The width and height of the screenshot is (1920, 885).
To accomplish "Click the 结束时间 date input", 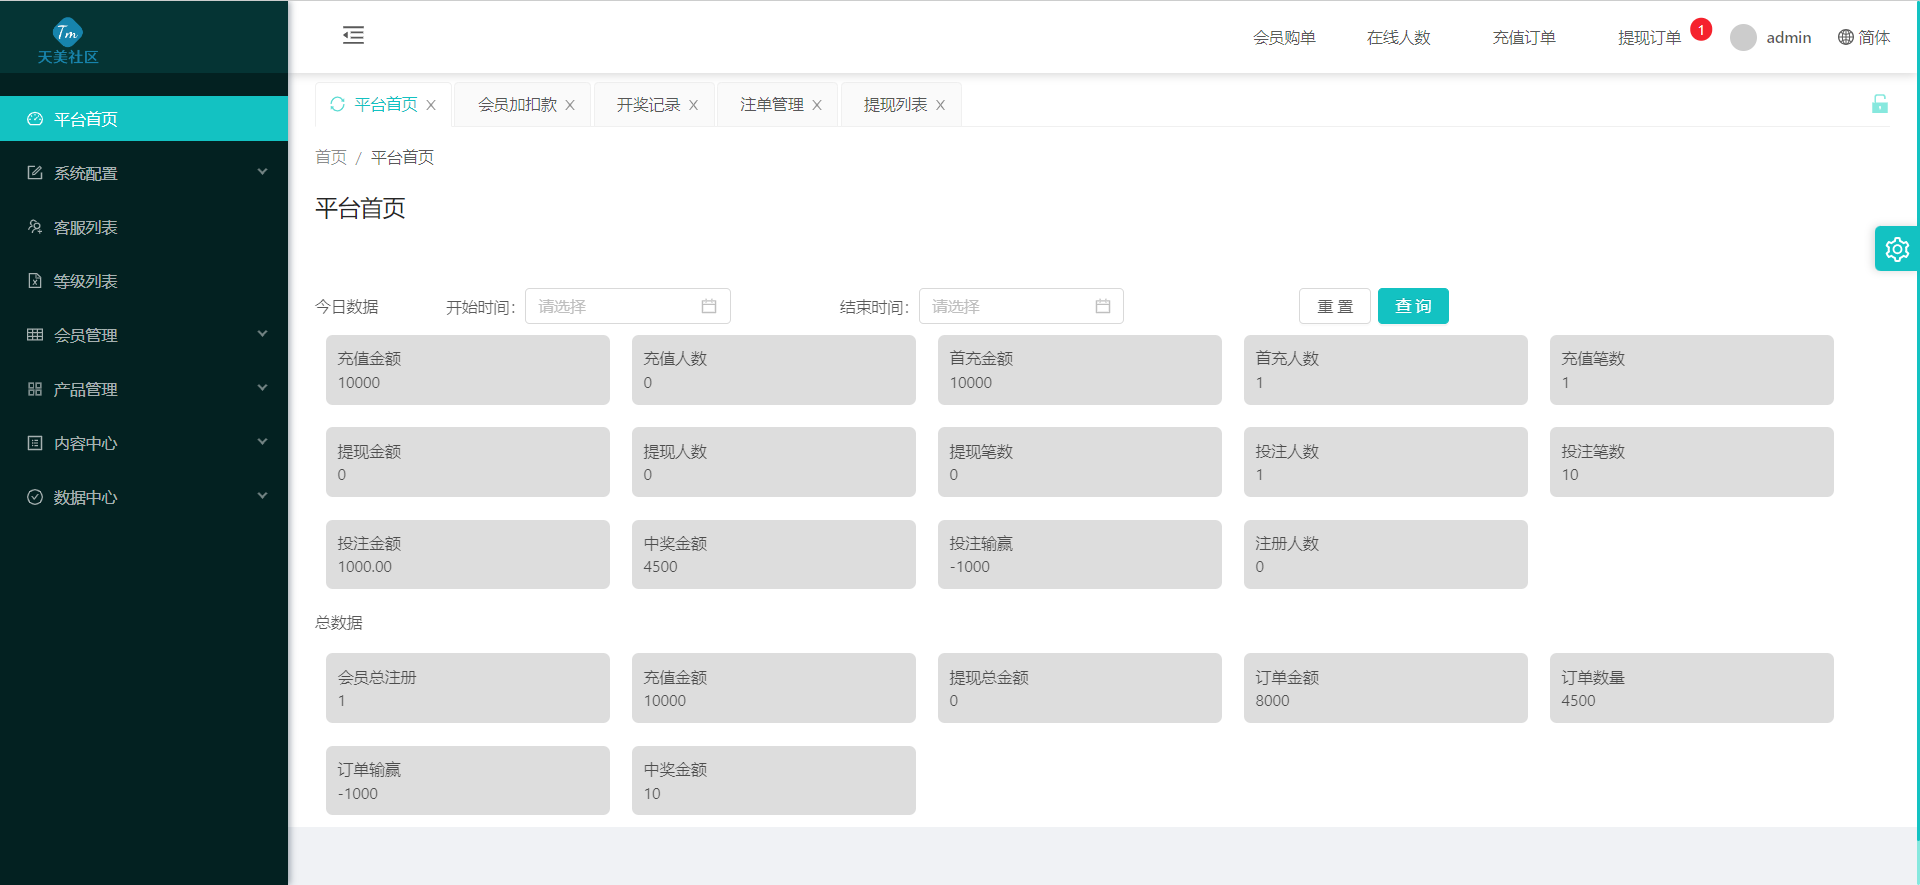I will coord(1021,306).
